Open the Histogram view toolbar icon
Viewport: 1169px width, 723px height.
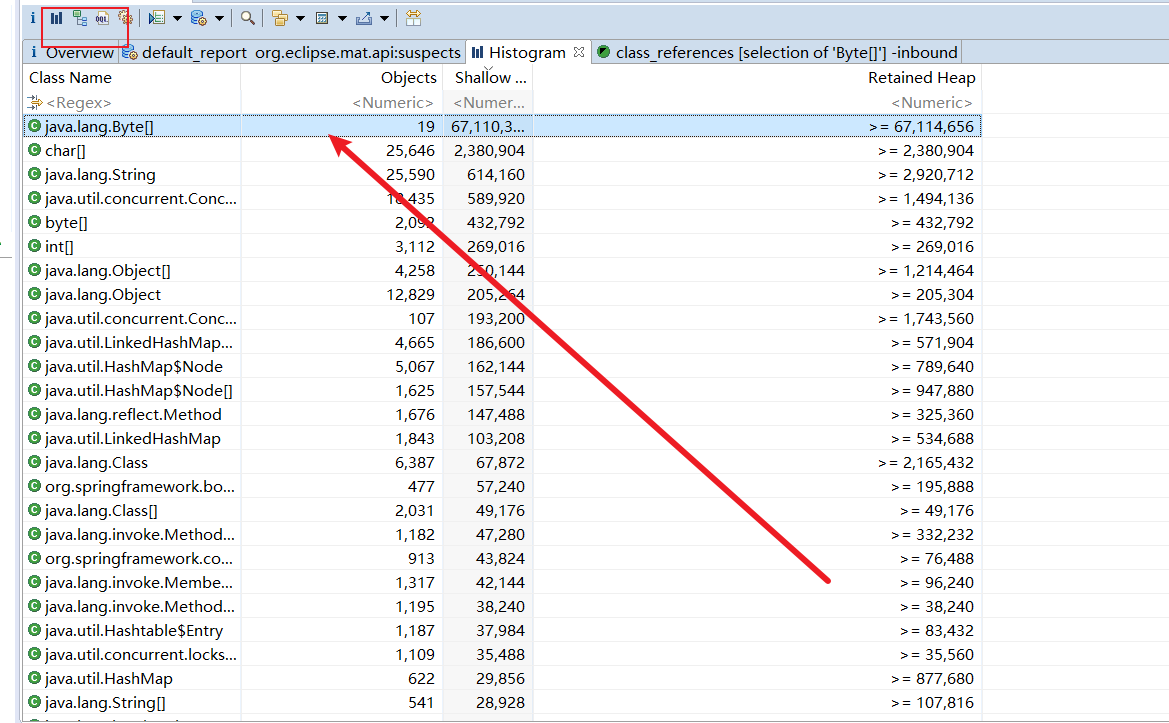coord(57,18)
